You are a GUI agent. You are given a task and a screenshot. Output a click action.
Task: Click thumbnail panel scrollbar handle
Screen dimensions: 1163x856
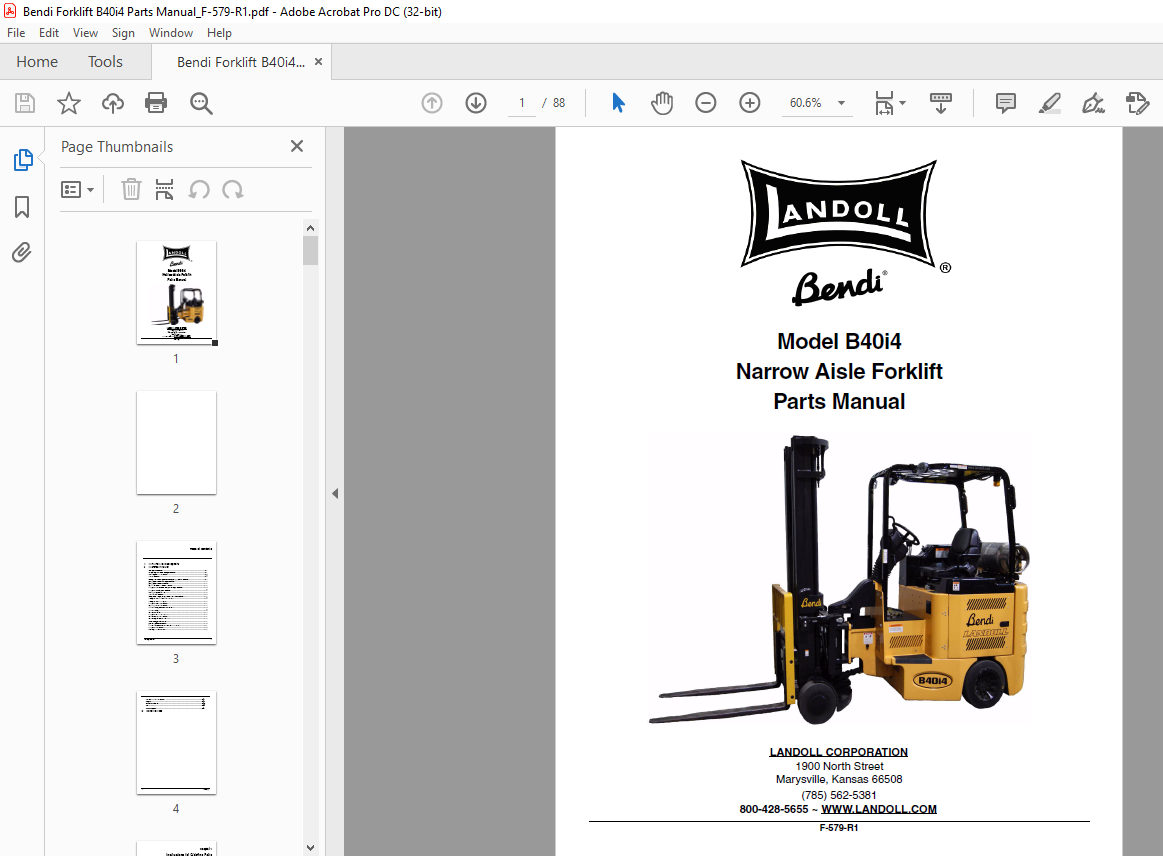[x=310, y=250]
